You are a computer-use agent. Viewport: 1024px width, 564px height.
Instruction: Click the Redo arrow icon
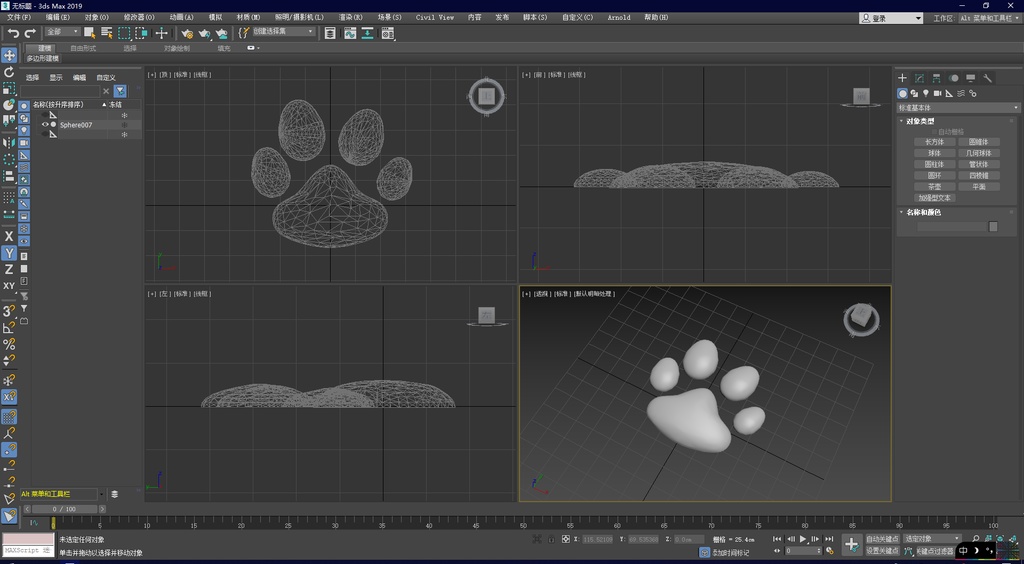(x=30, y=33)
